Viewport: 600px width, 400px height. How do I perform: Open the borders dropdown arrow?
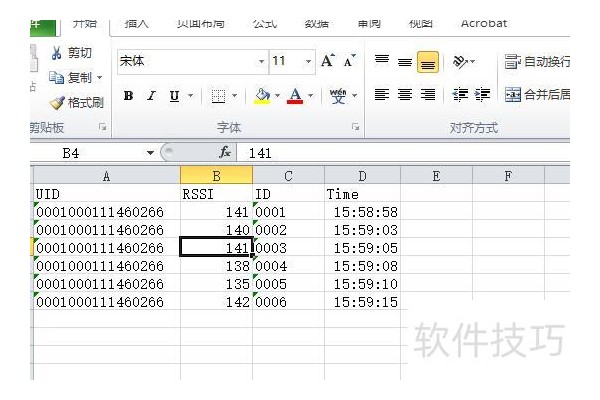(235, 96)
